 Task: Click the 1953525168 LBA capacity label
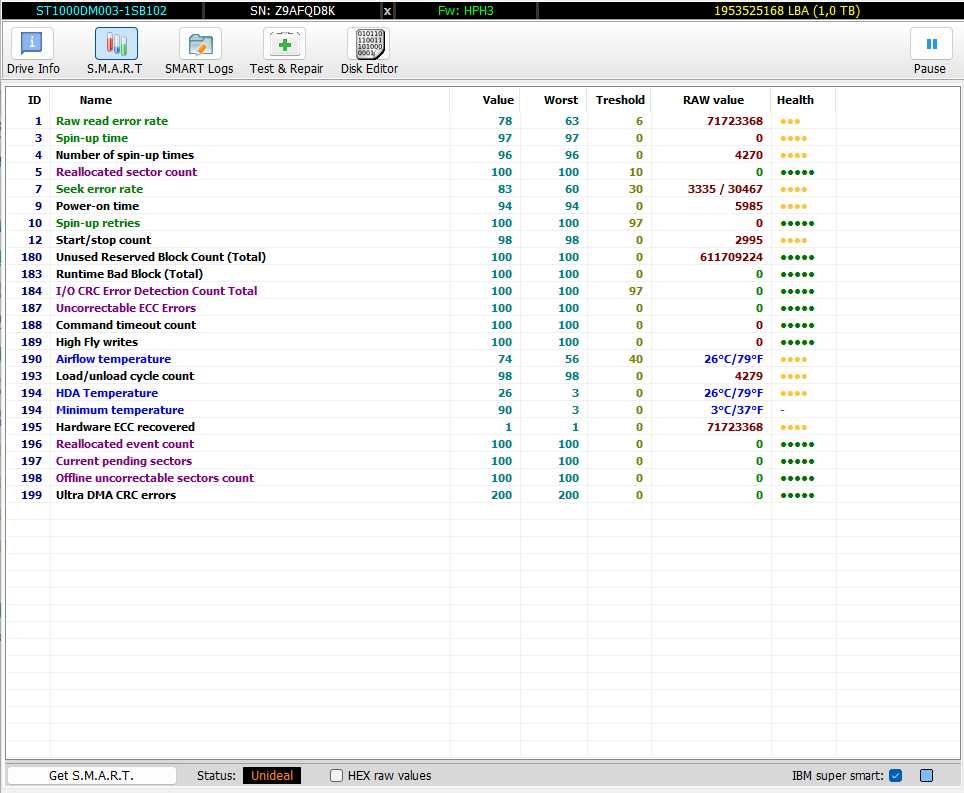[787, 10]
